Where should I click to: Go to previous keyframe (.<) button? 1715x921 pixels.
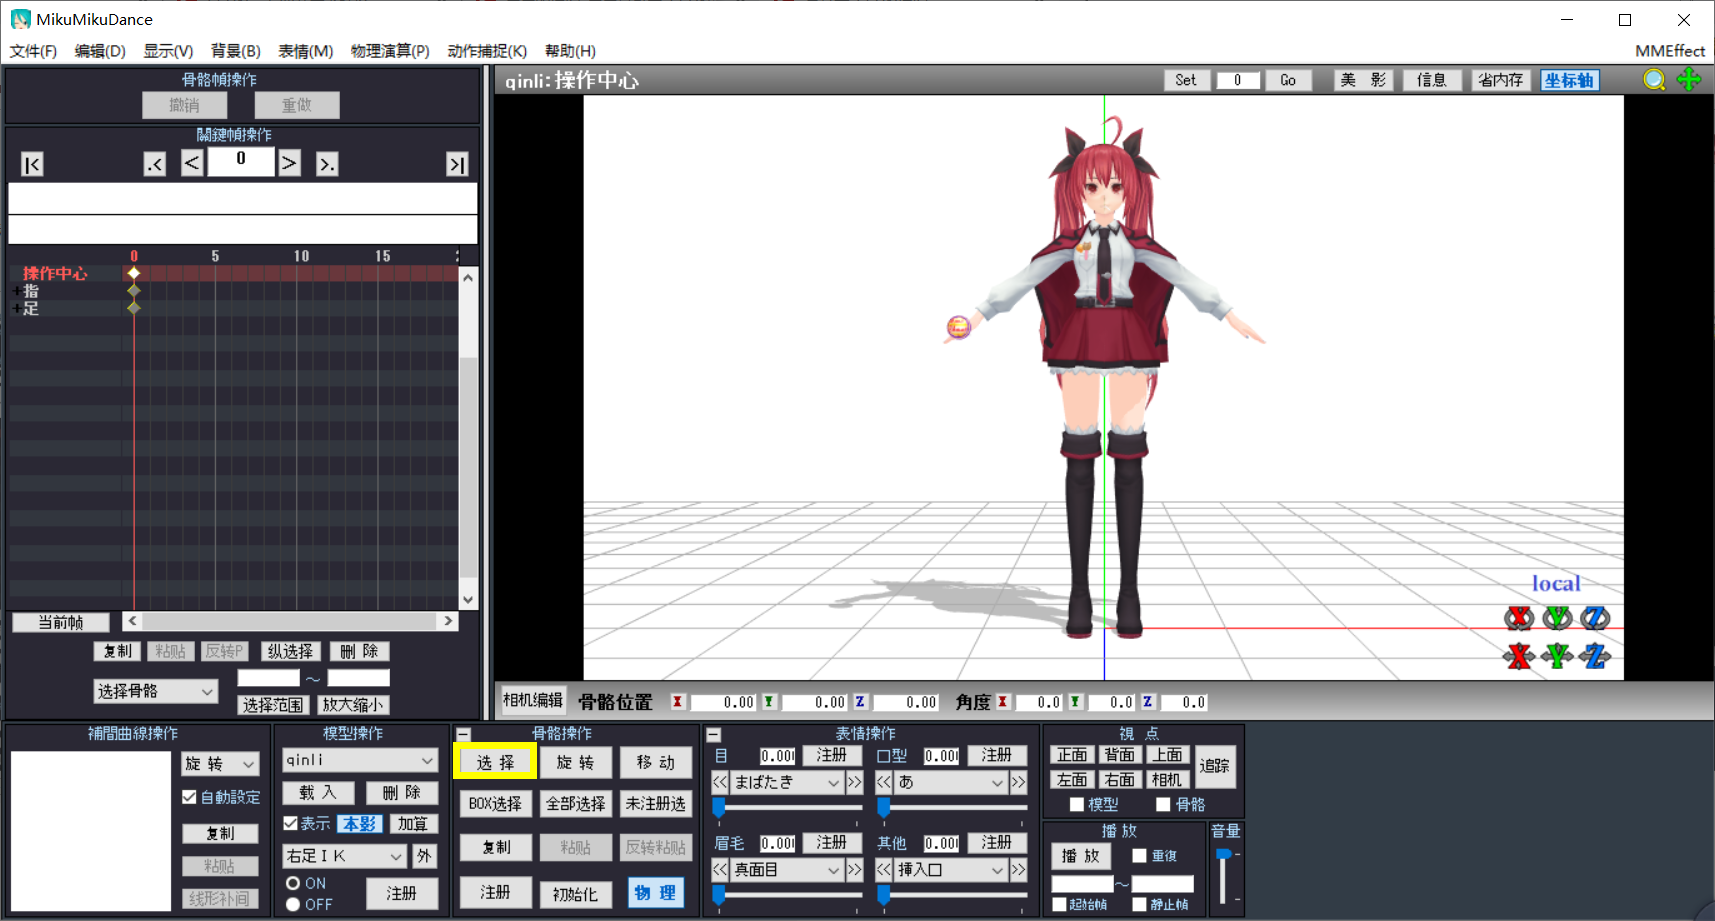(x=154, y=164)
